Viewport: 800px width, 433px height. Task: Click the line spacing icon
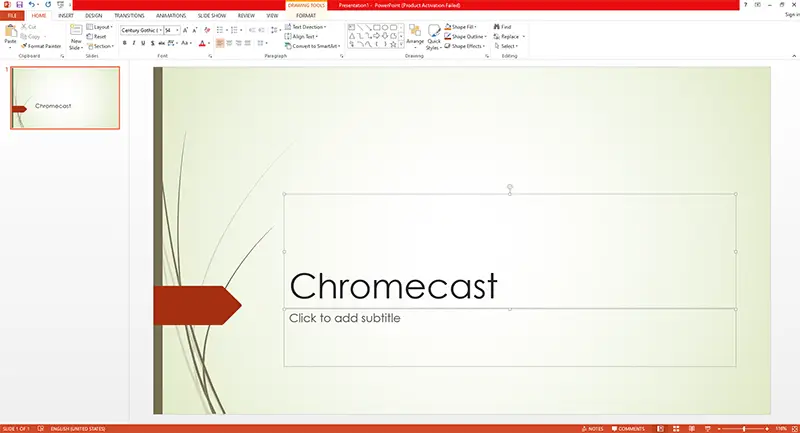coord(274,30)
